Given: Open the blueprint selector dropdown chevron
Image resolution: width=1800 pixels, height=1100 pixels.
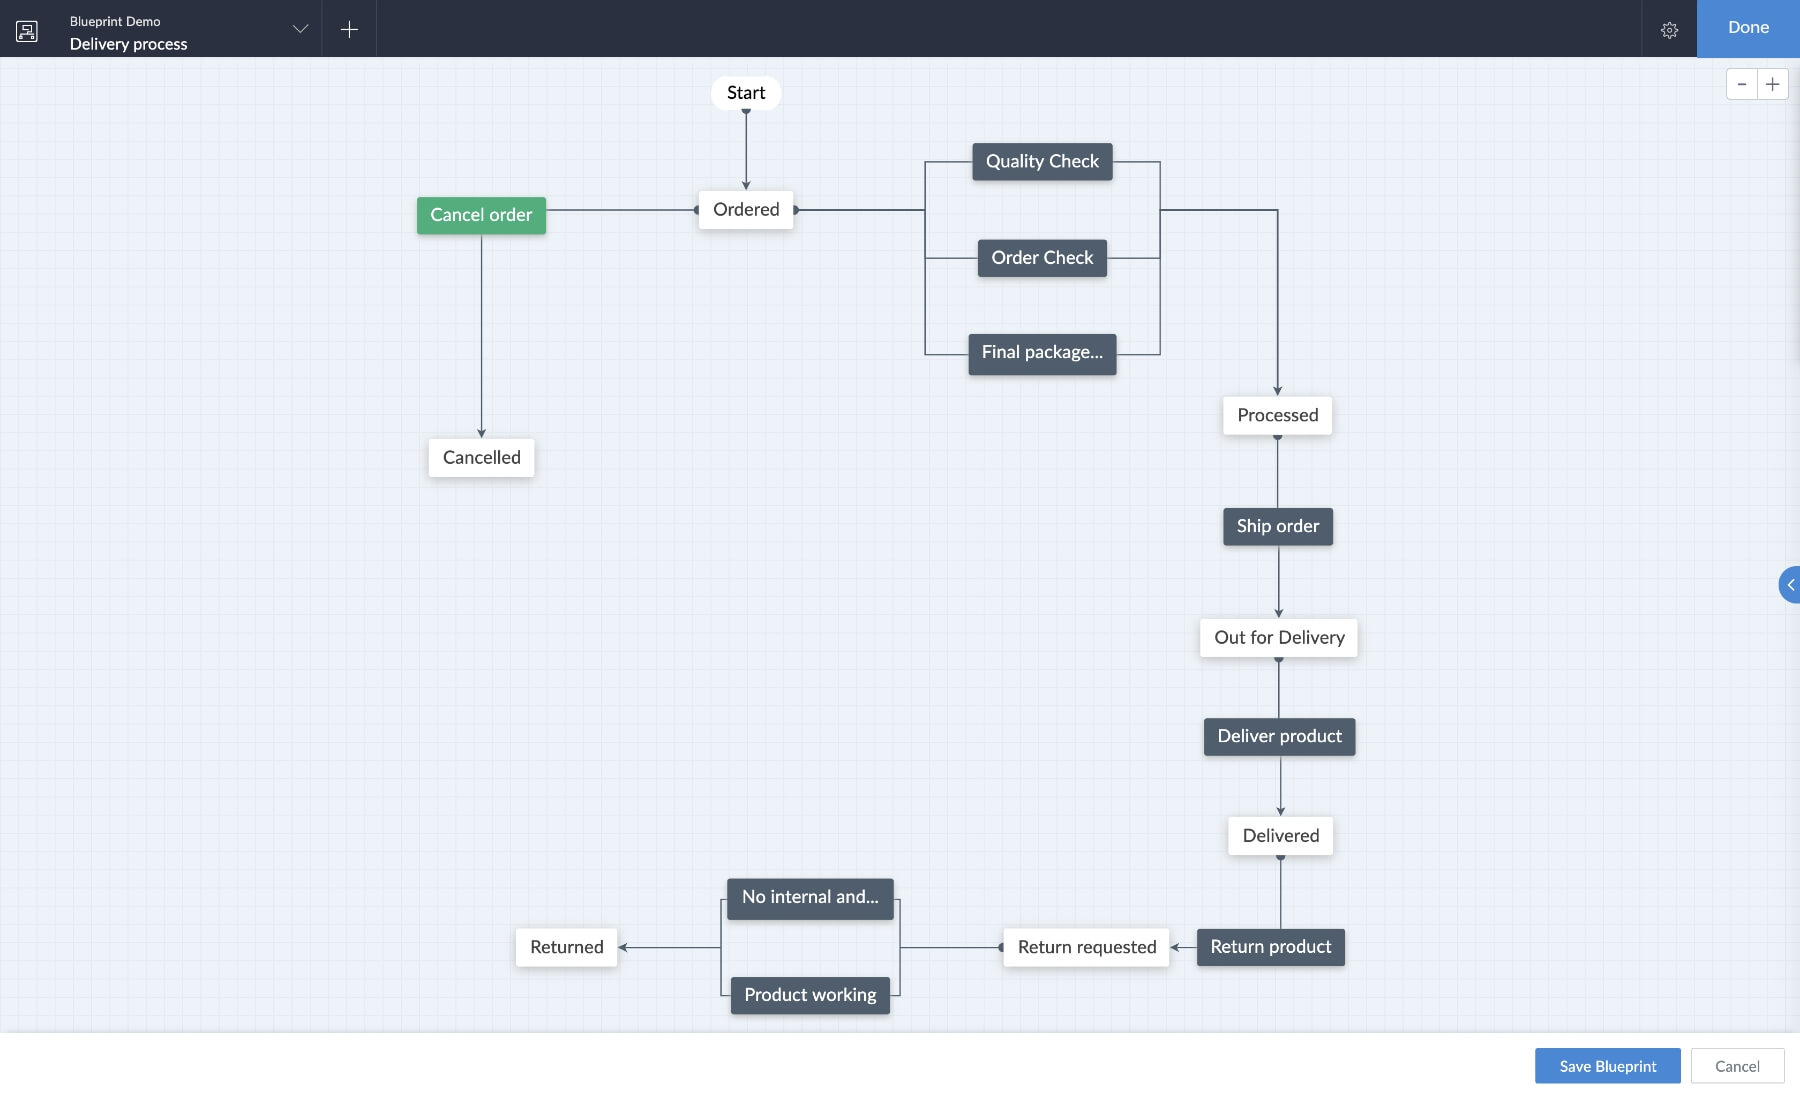Looking at the screenshot, I should pos(299,29).
